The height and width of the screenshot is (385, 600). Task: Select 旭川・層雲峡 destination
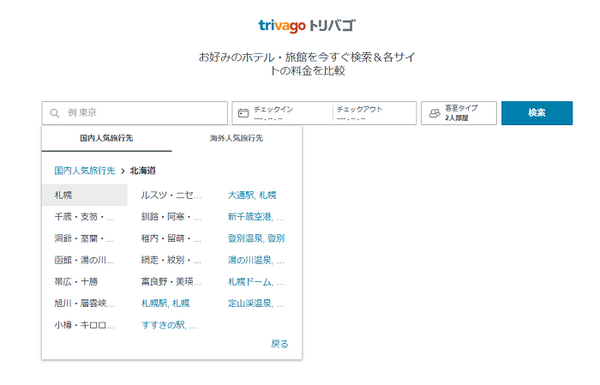[85, 304]
